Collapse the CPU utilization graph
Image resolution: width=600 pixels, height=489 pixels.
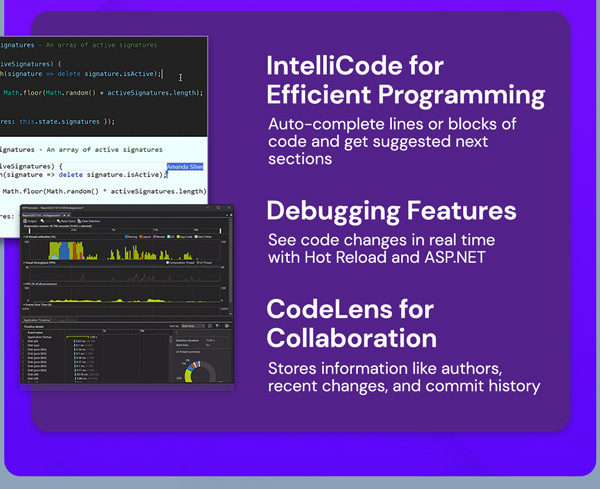(x=24, y=284)
